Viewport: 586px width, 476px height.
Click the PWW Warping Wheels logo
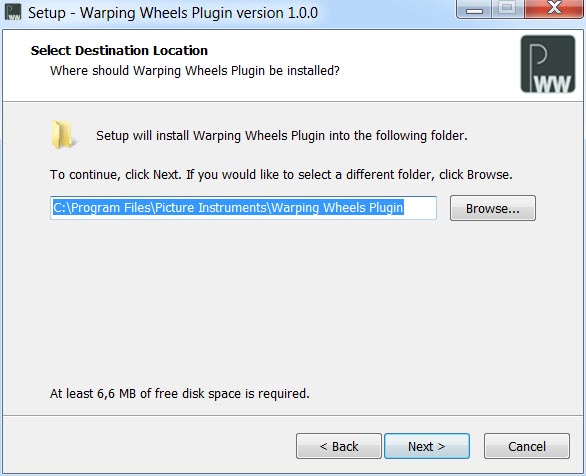point(548,64)
